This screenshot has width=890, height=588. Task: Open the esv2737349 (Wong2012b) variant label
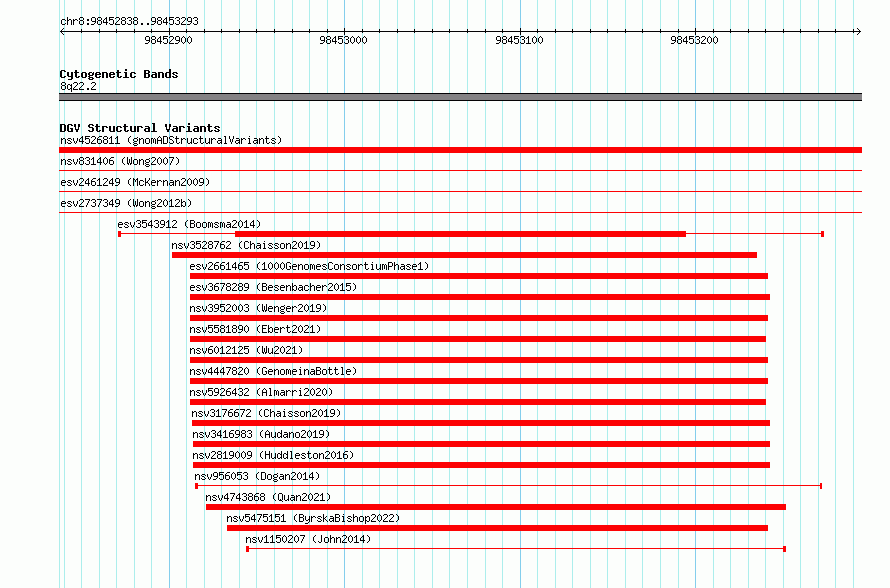126,203
